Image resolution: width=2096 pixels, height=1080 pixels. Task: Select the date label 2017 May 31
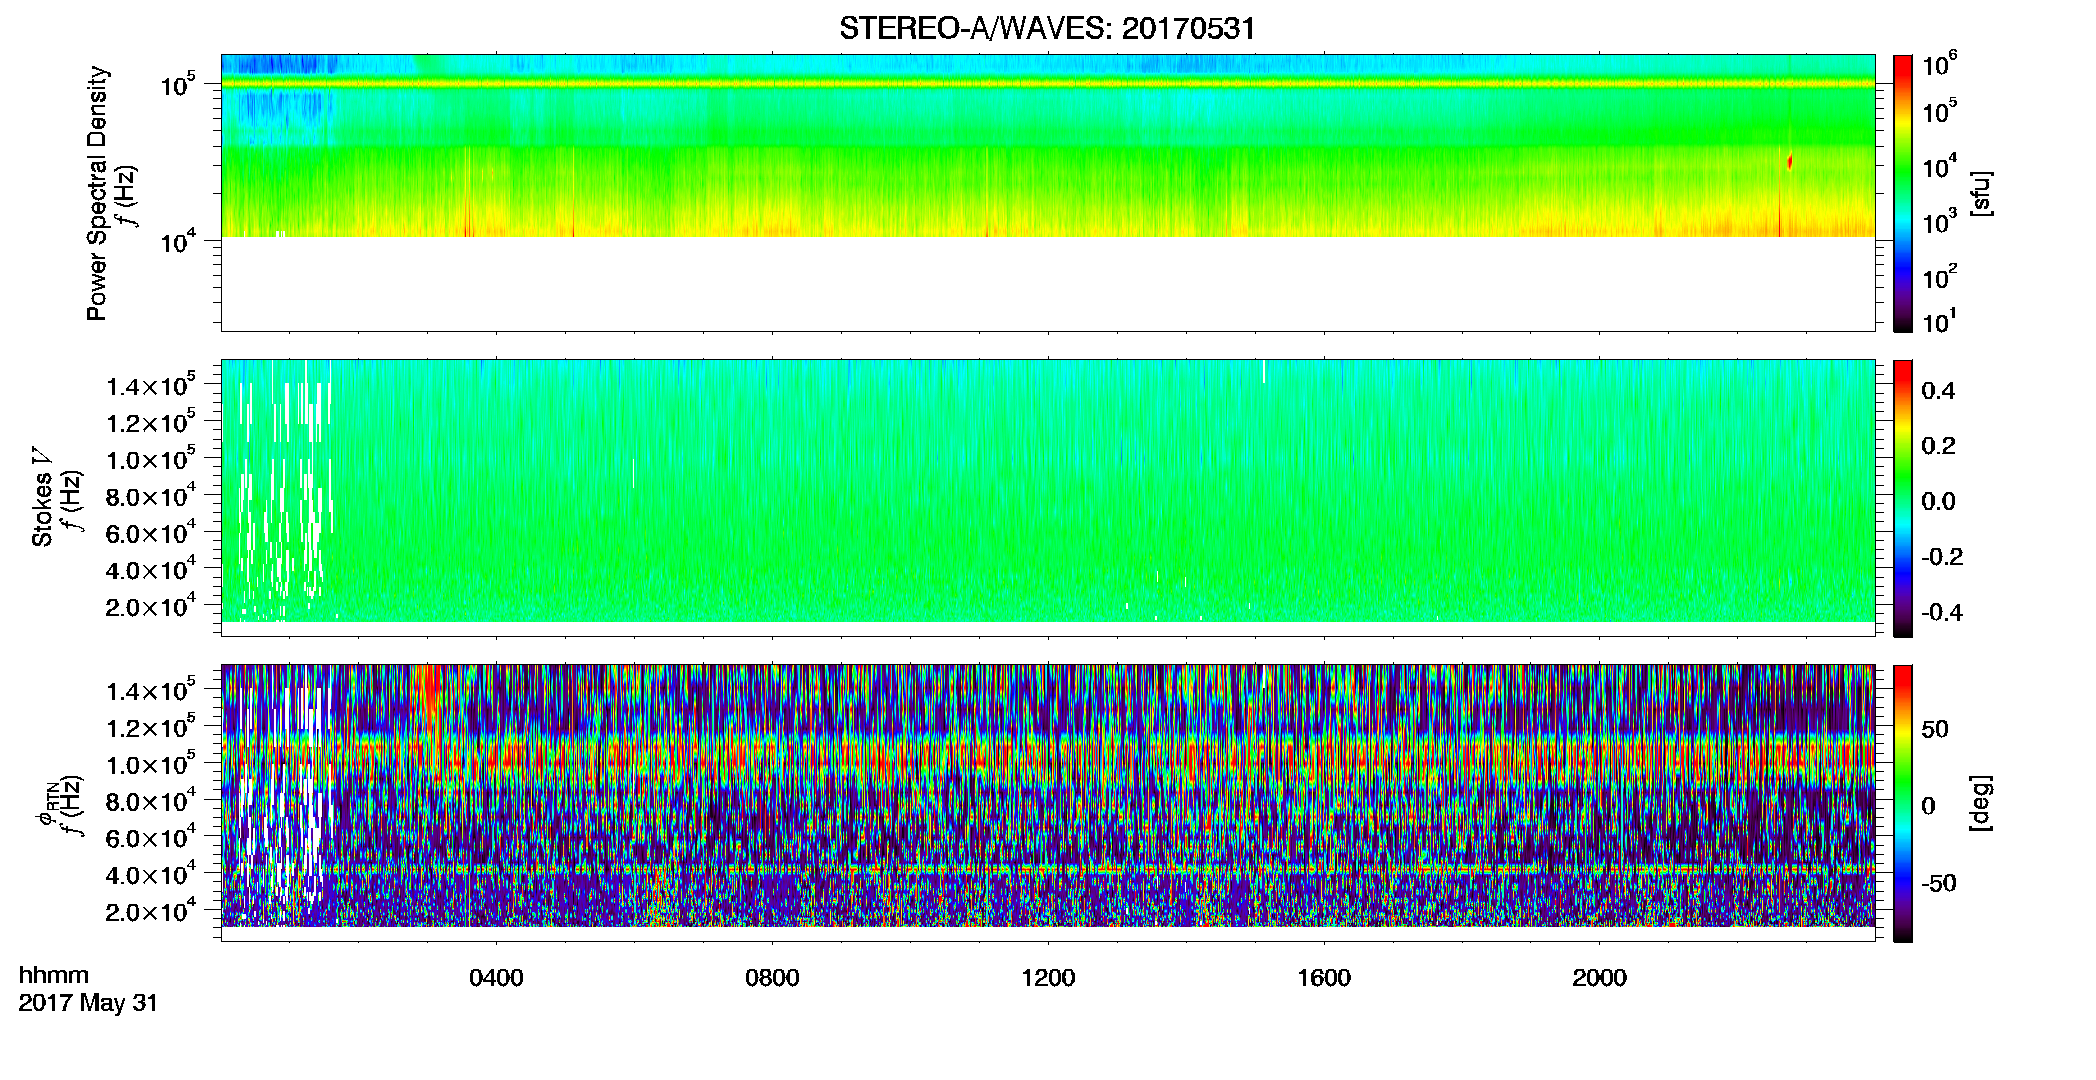[x=88, y=1003]
